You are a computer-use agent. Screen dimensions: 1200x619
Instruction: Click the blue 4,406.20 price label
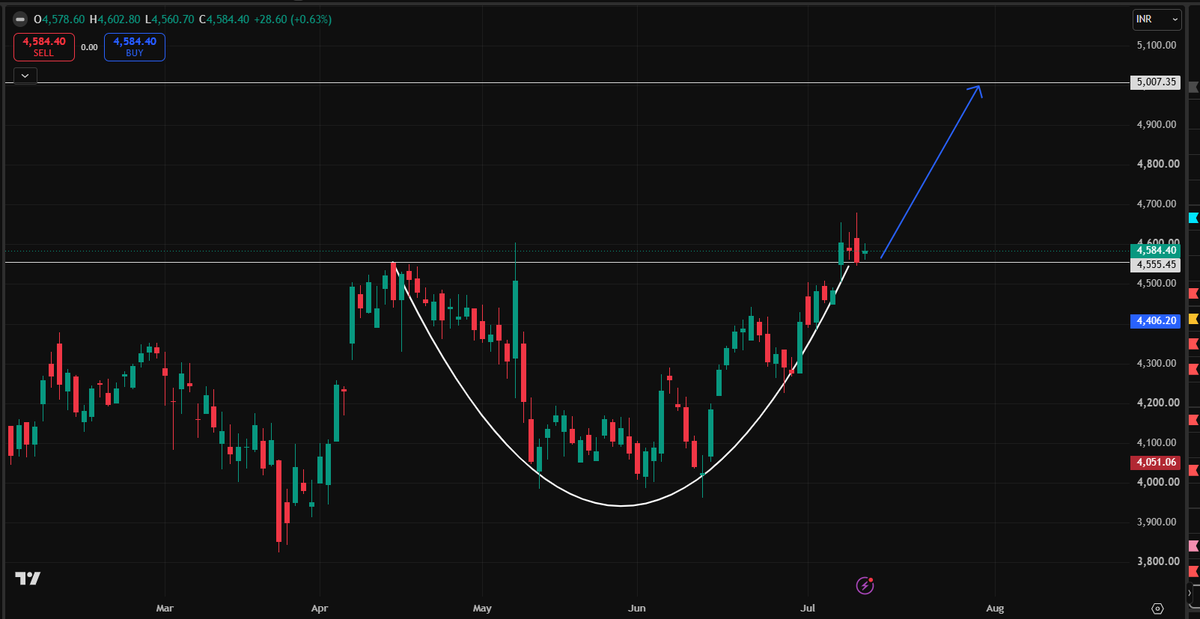pos(1155,321)
